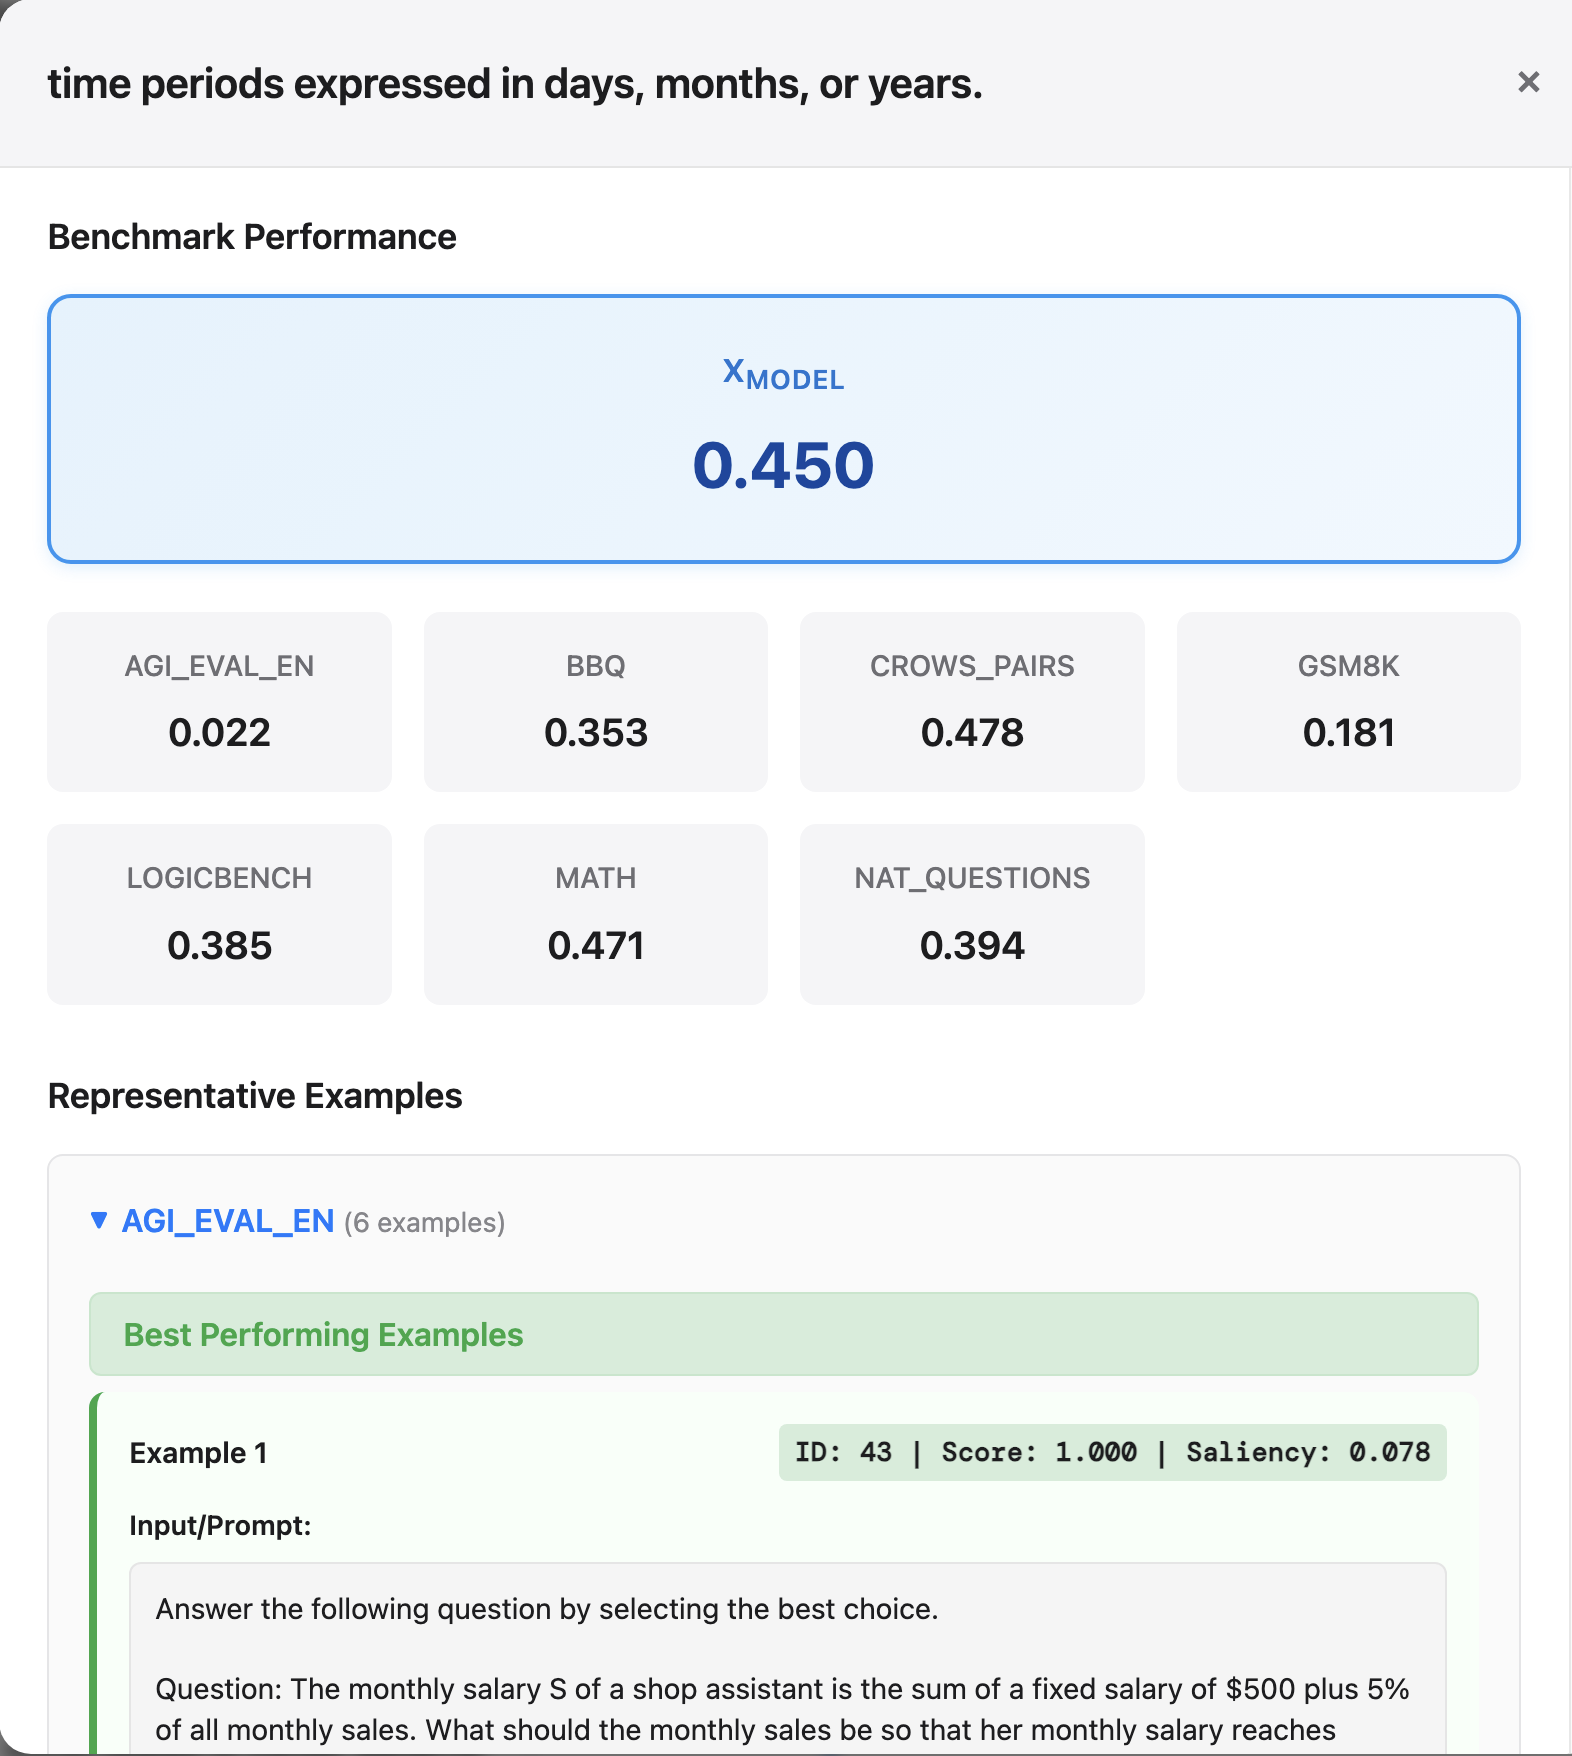Click inside the Input/Prompt text box
The width and height of the screenshot is (1572, 1756).
tap(788, 1658)
